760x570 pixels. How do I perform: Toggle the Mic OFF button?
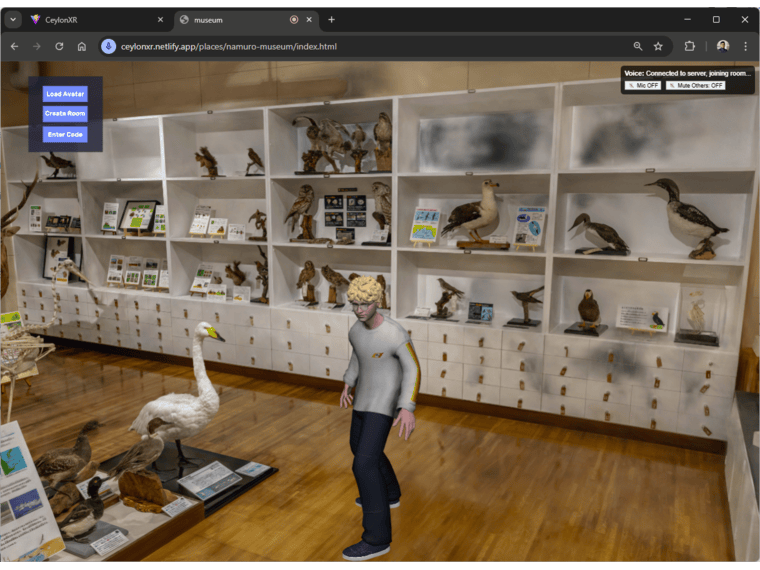643,86
